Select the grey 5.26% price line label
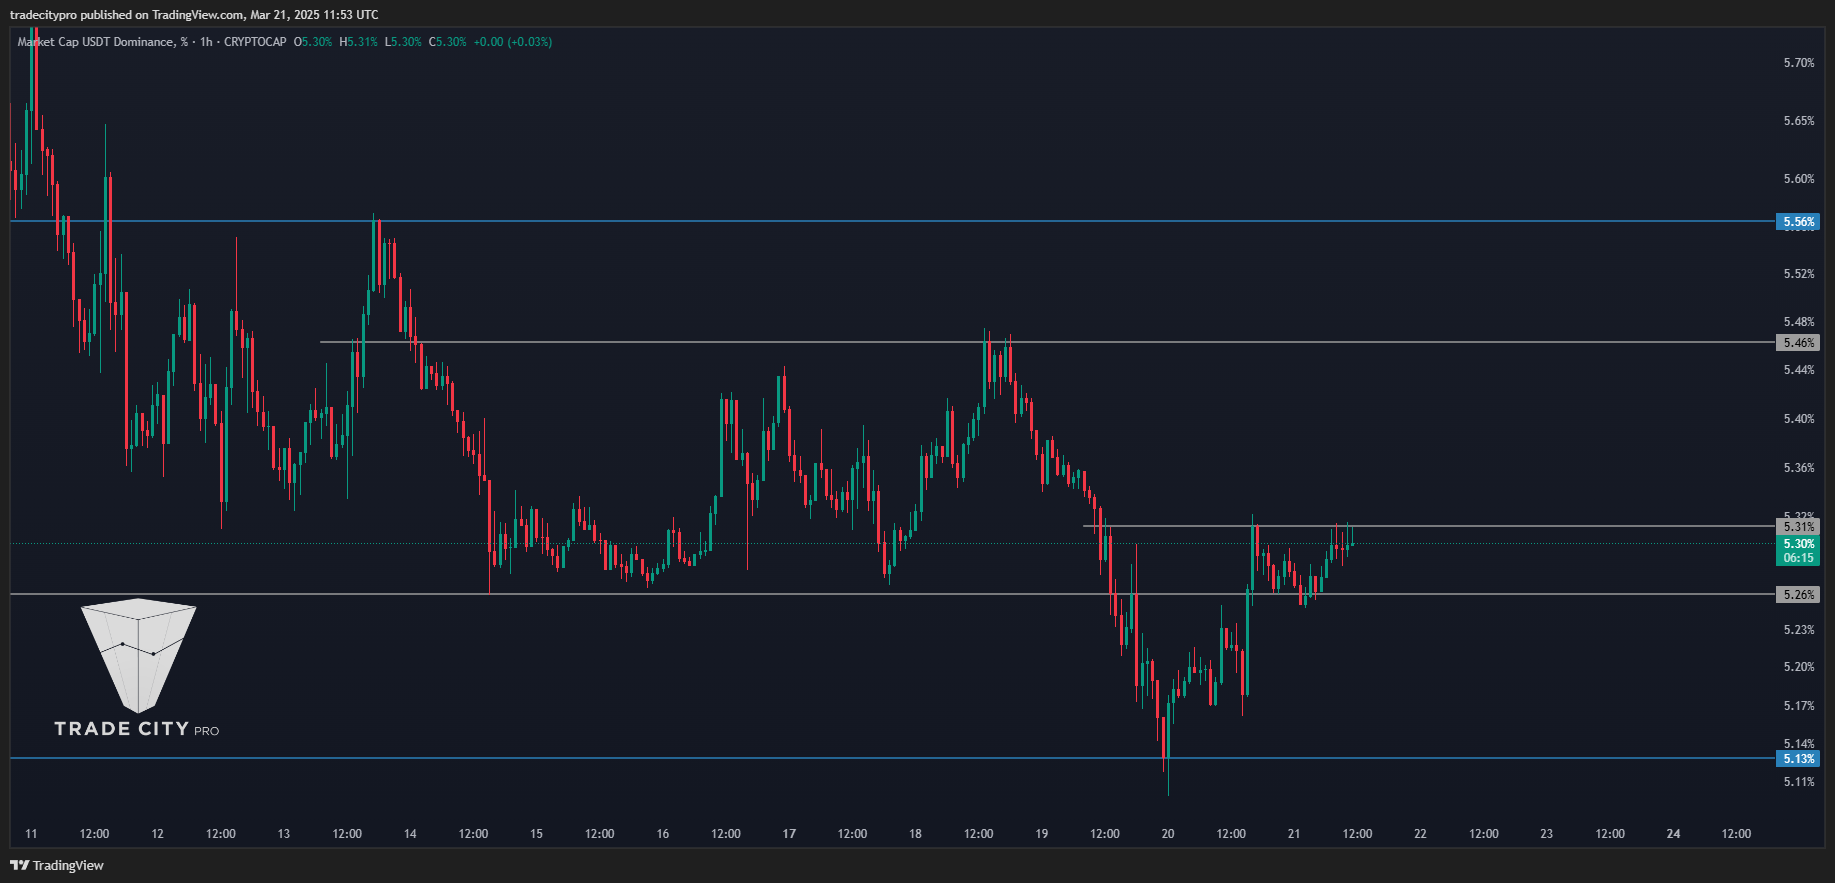Screen dimensions: 1835x883 click(1798, 595)
